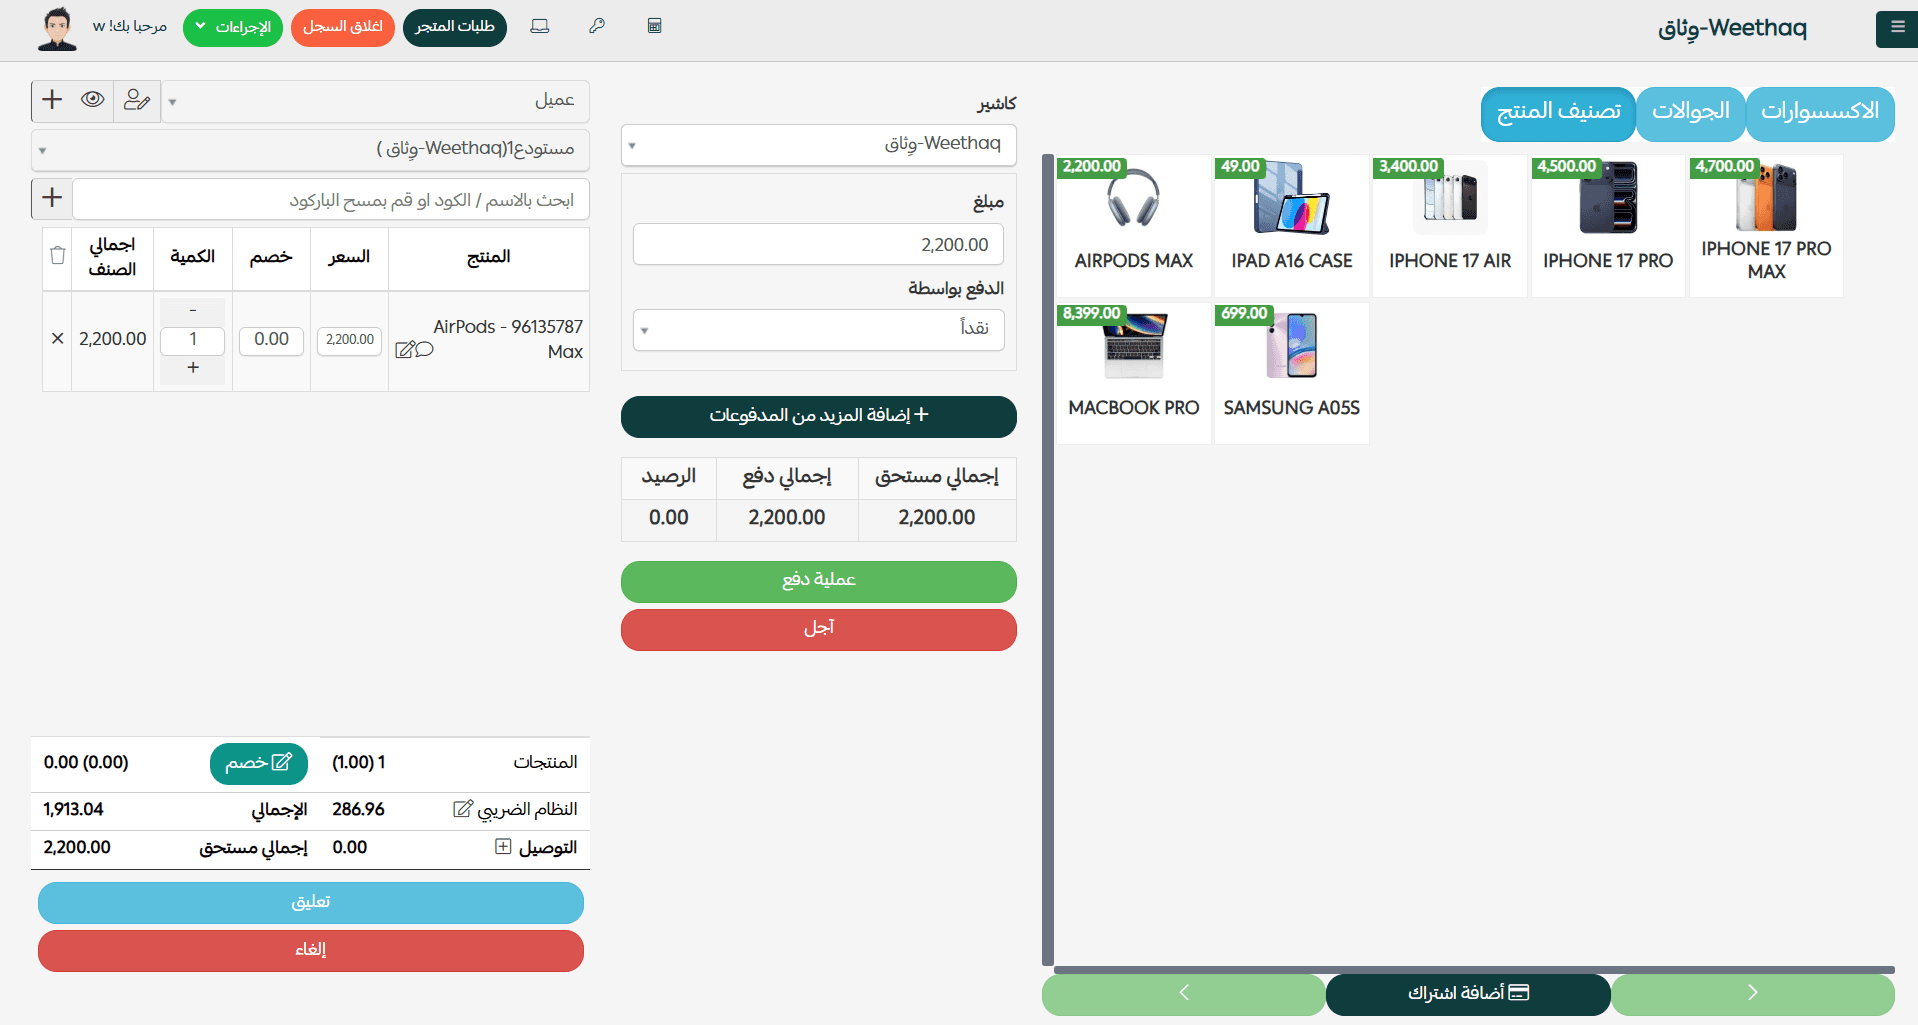Edit the tax system with pencil icon

click(x=463, y=809)
